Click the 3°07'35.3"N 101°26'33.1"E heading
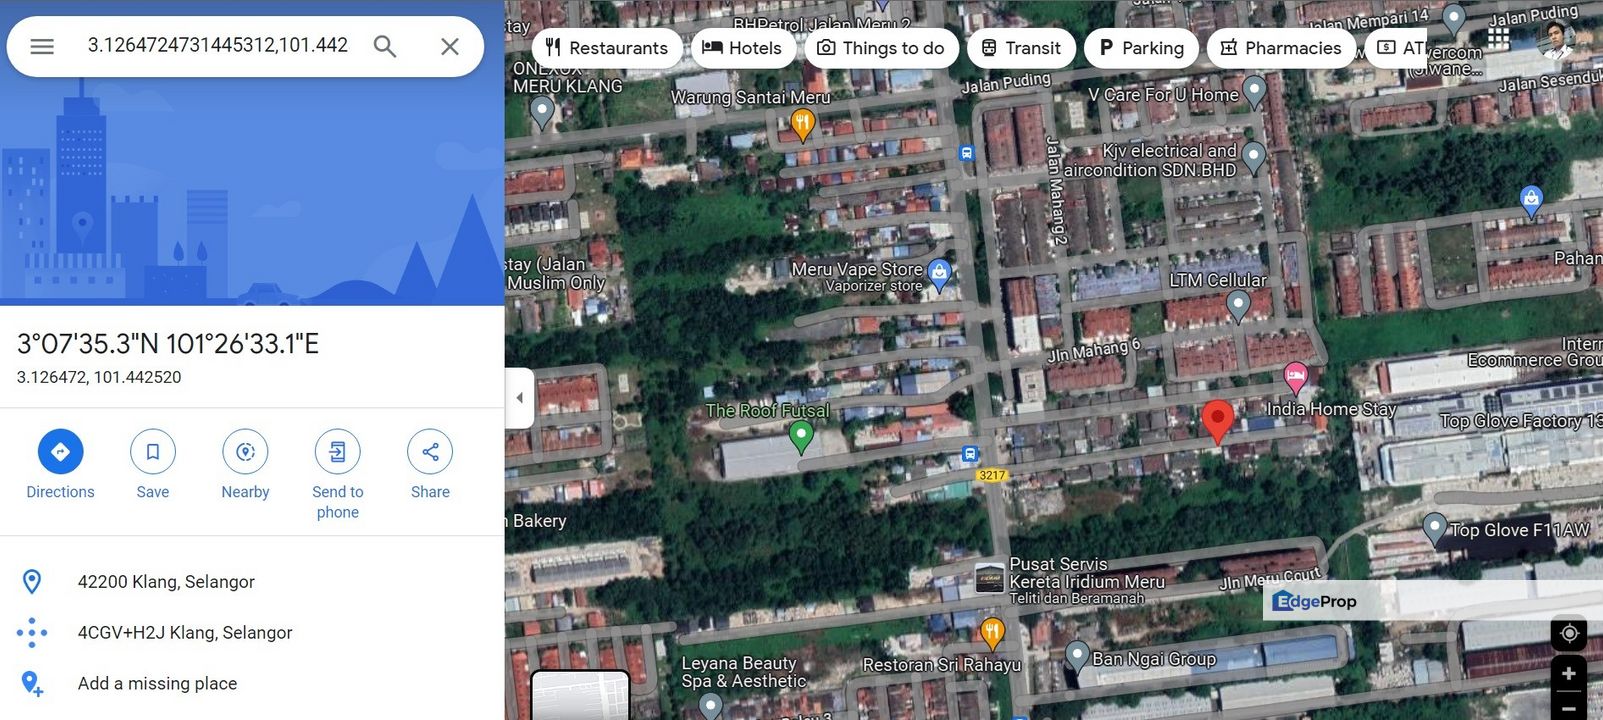This screenshot has height=720, width=1603. click(x=168, y=344)
